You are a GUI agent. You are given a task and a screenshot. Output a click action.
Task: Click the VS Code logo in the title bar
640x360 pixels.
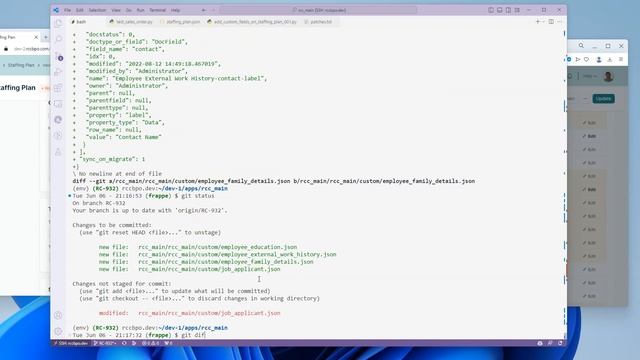56,10
